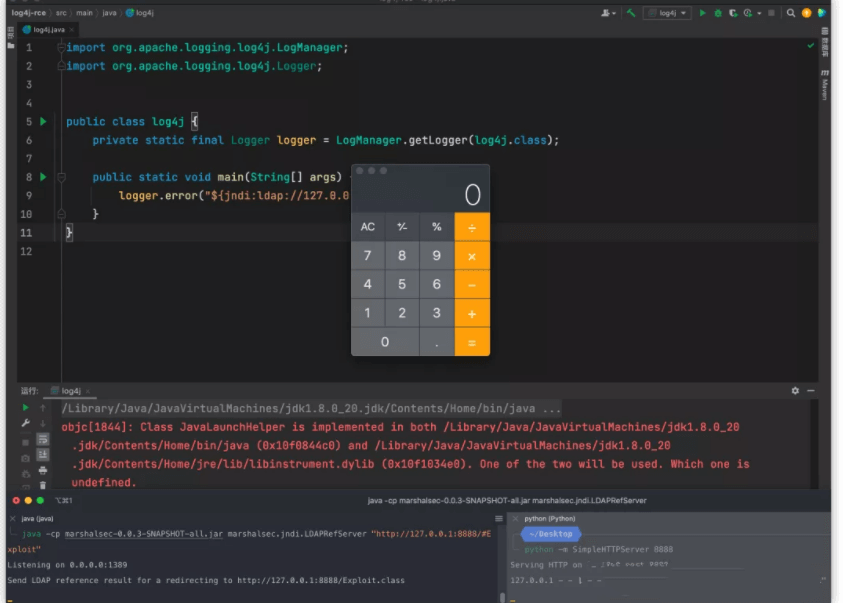The height and width of the screenshot is (603, 843).
Task: Close the log4j.java editor tab
Action: [72, 30]
